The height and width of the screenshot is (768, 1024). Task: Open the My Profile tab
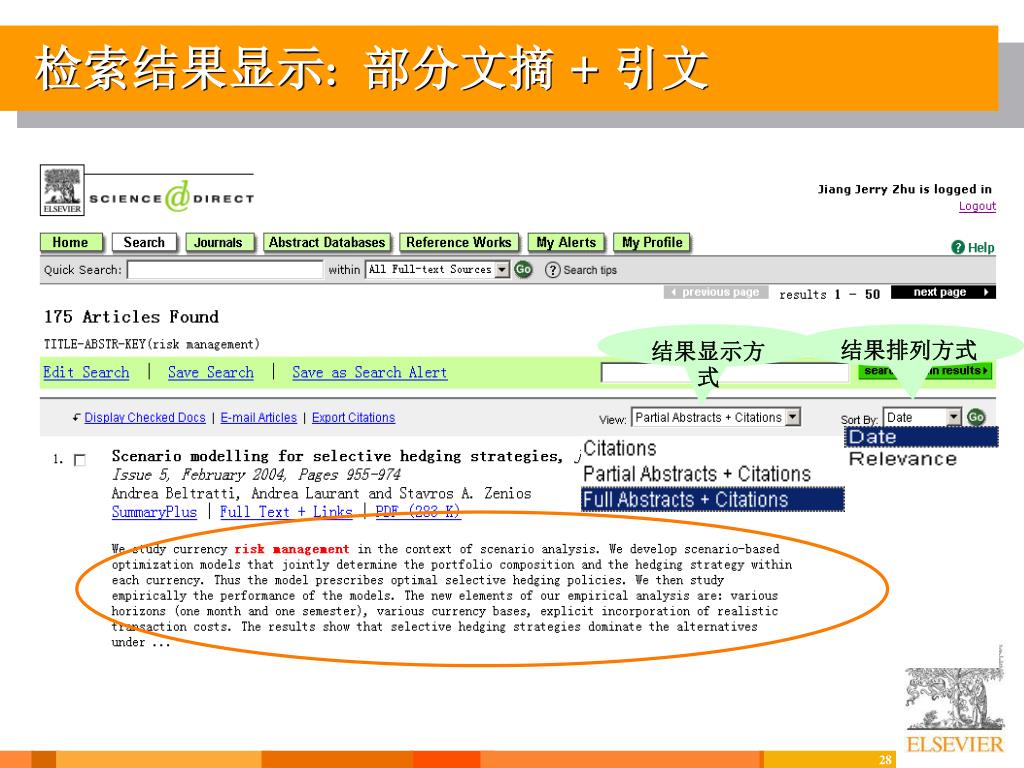(x=652, y=242)
